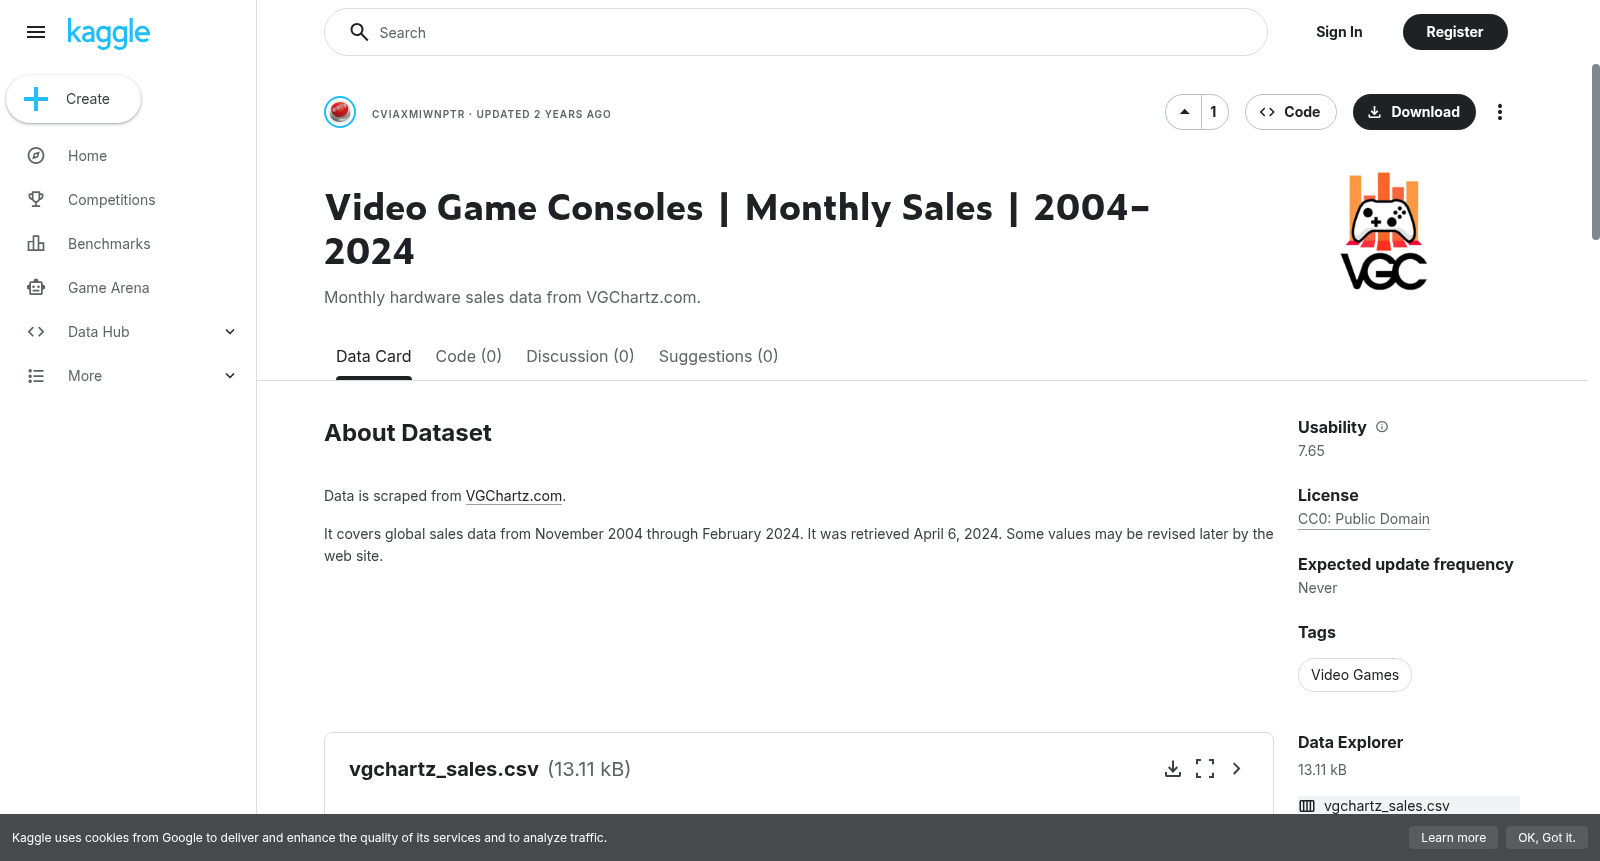Image resolution: width=1600 pixels, height=861 pixels.
Task: Expand the file preview to fullscreen
Action: pos(1205,769)
